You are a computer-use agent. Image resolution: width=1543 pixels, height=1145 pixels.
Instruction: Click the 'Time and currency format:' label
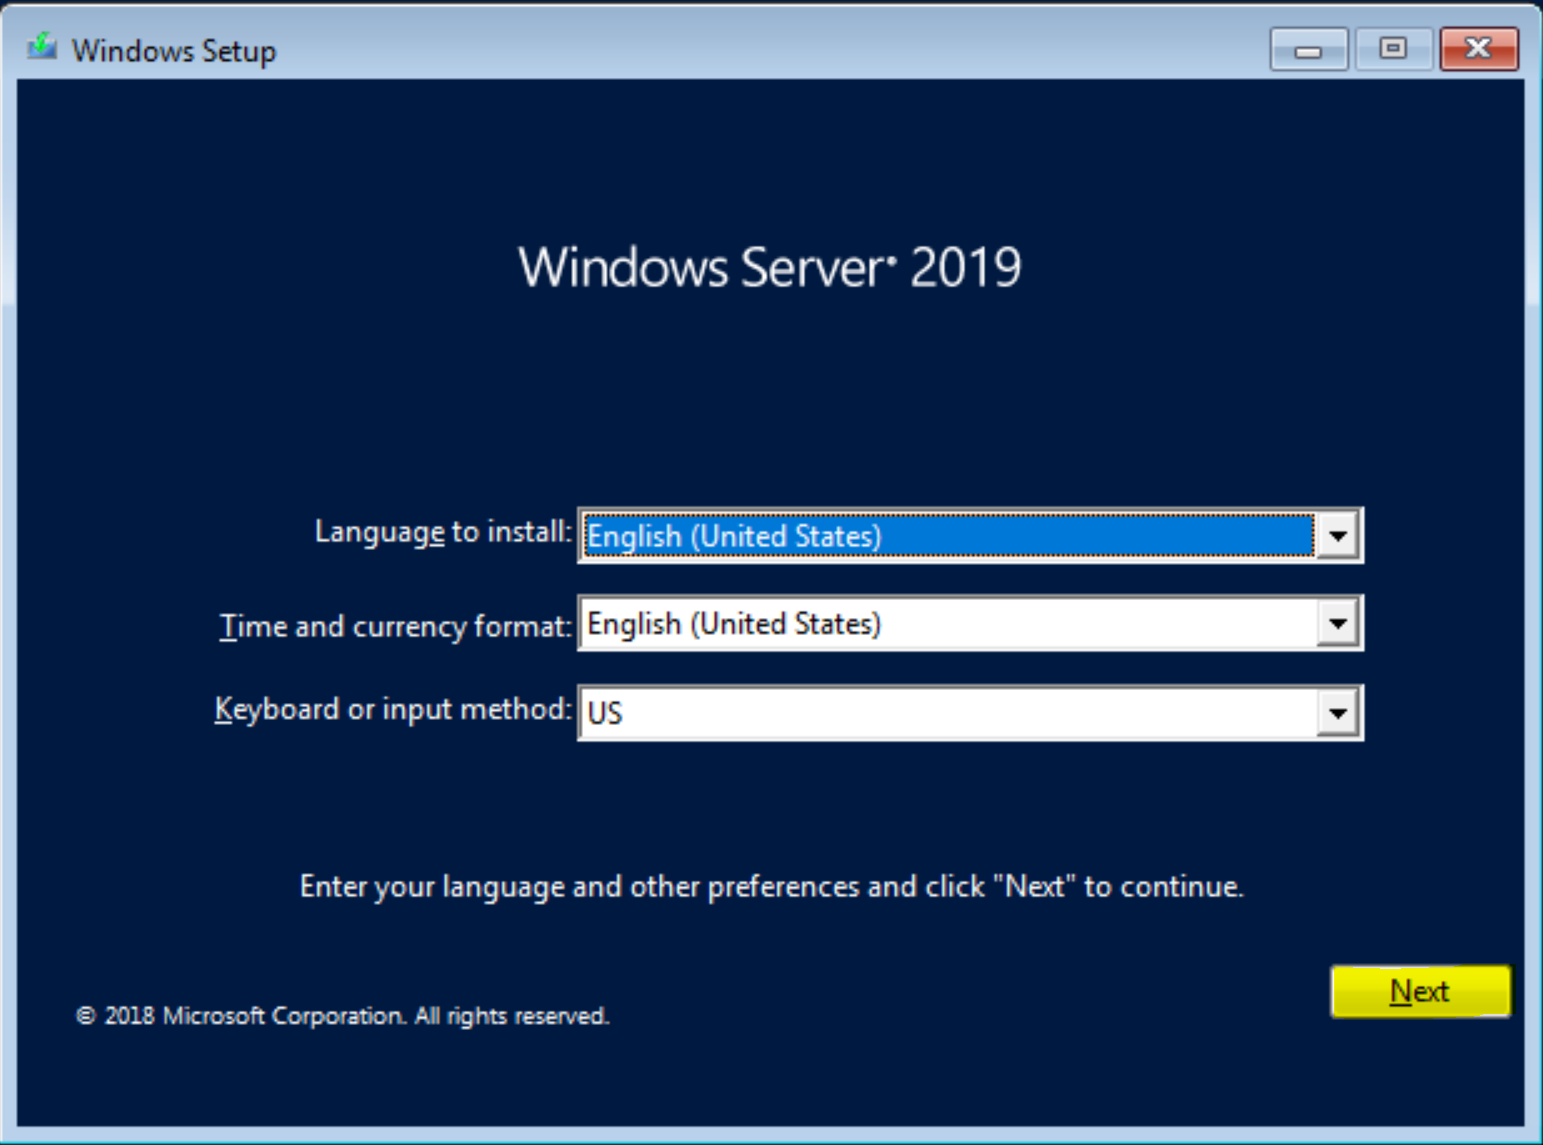click(395, 627)
